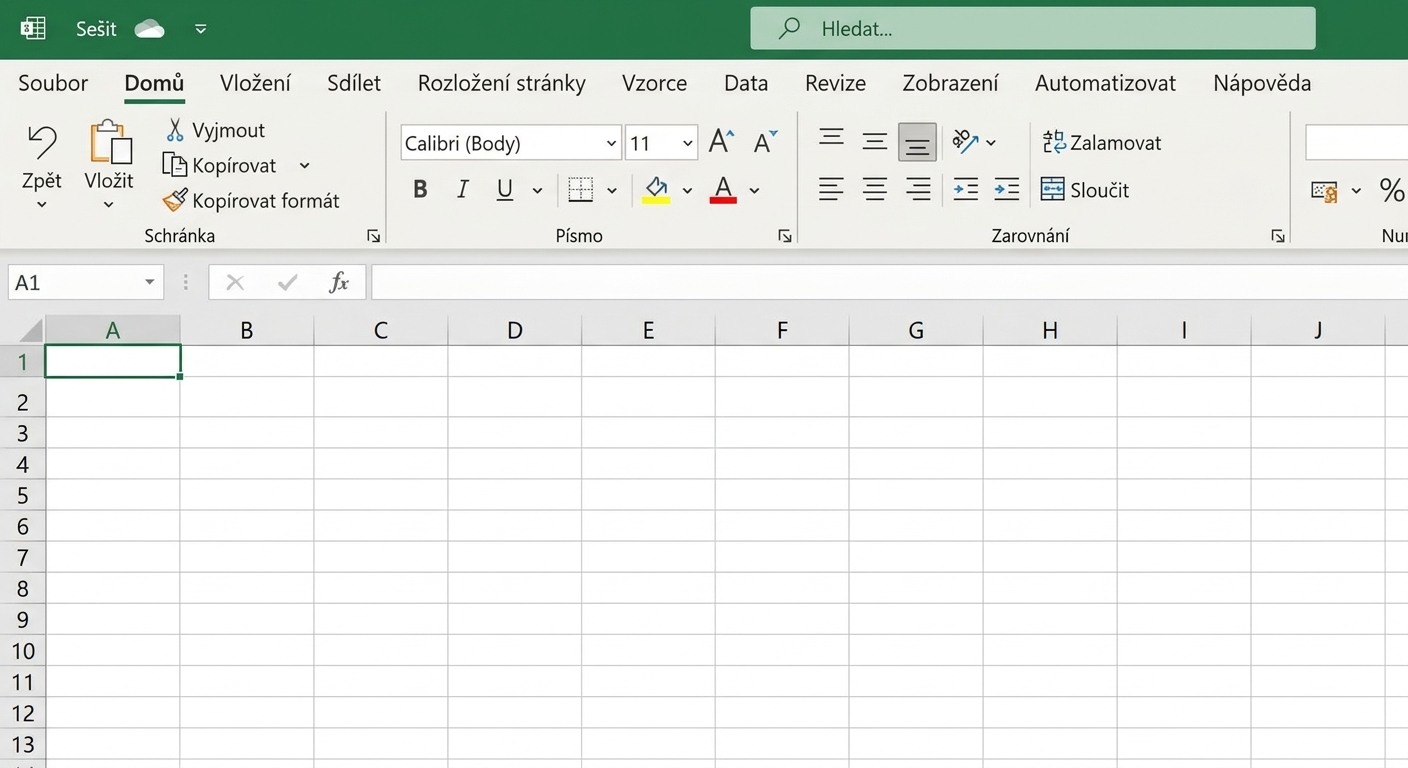Open the font size 11 dropdown
The image size is (1408, 768).
[687, 144]
